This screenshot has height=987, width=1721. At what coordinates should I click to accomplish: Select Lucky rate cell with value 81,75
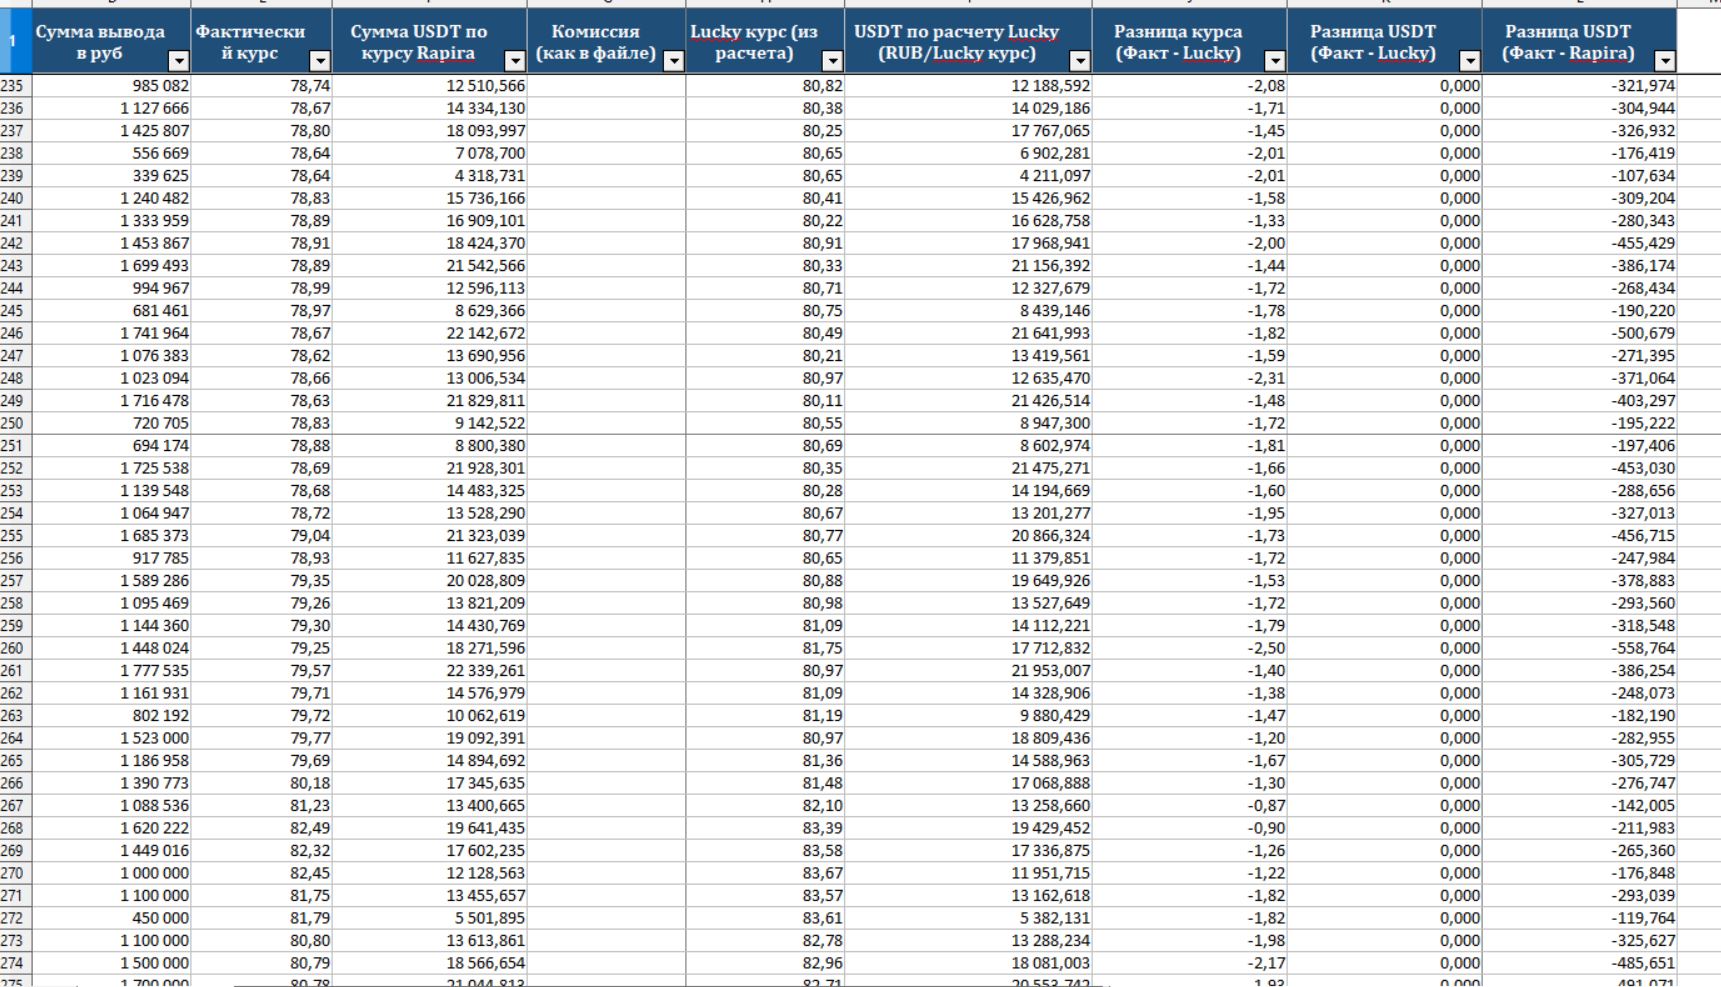point(765,648)
